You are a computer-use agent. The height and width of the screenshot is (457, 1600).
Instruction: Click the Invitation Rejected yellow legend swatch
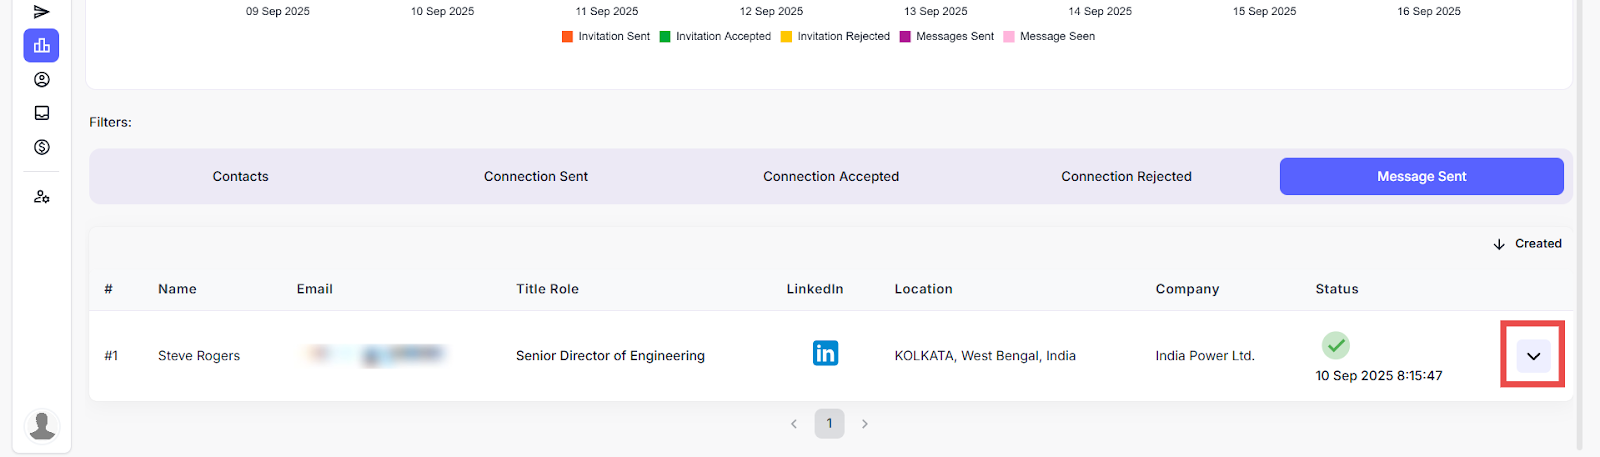click(787, 37)
